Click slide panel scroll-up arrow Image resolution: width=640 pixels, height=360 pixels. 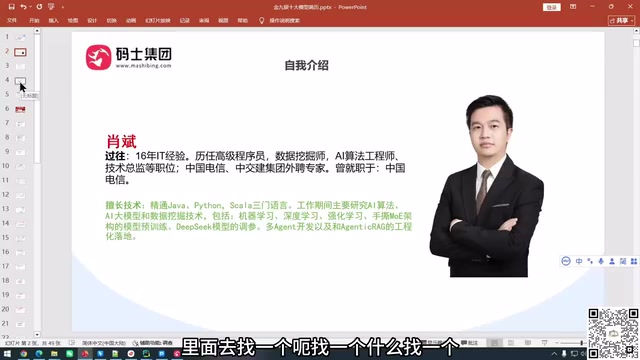click(37, 31)
